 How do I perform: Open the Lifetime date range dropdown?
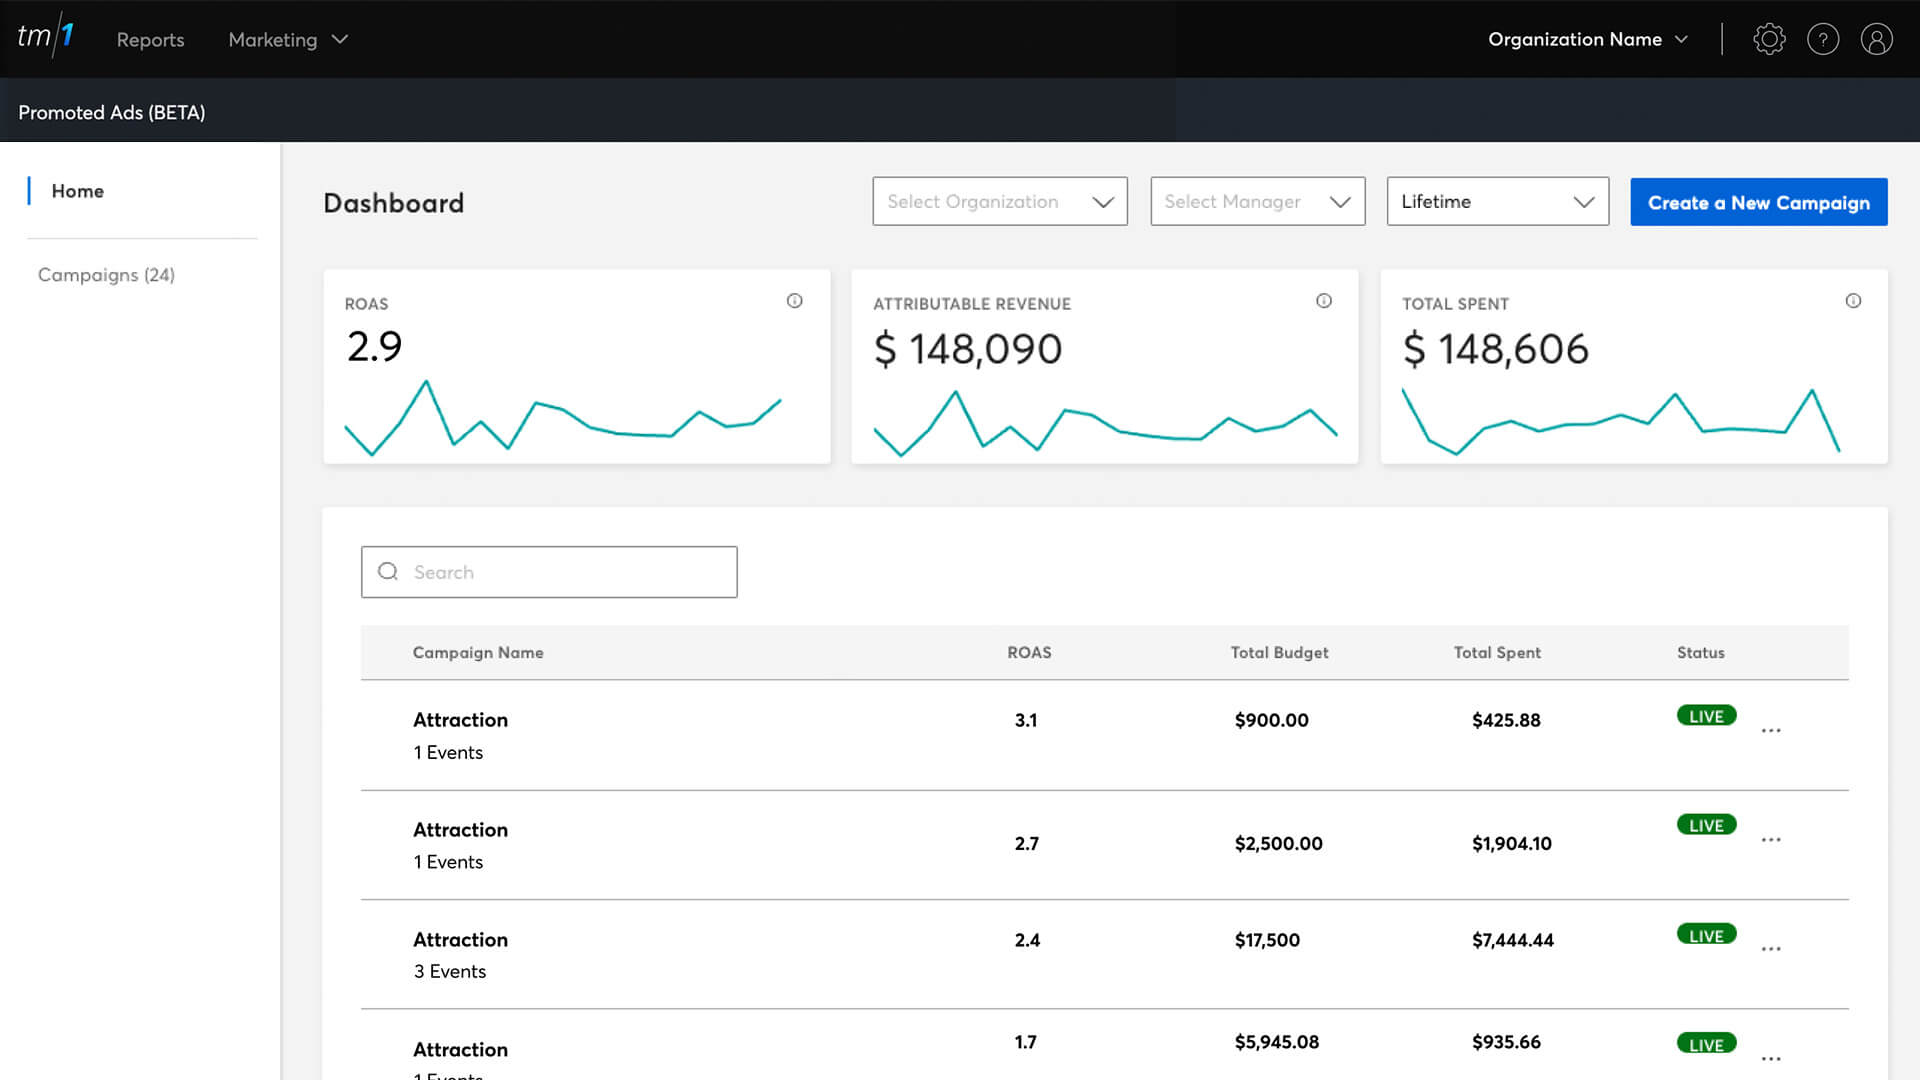coord(1497,201)
